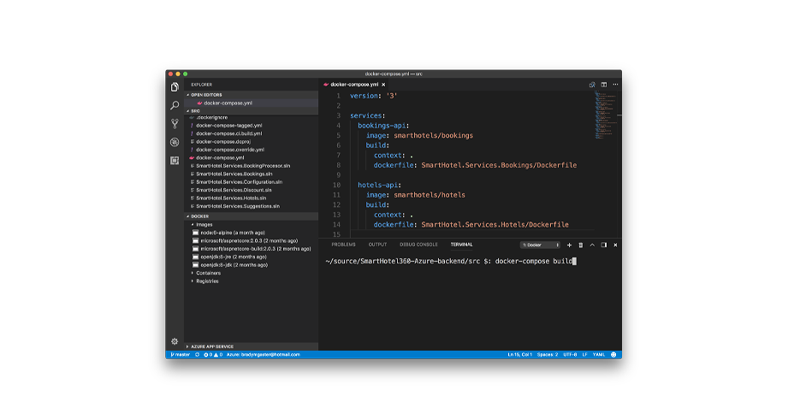The height and width of the screenshot is (410, 788).
Task: Open the Search view in activity bar
Action: (174, 105)
